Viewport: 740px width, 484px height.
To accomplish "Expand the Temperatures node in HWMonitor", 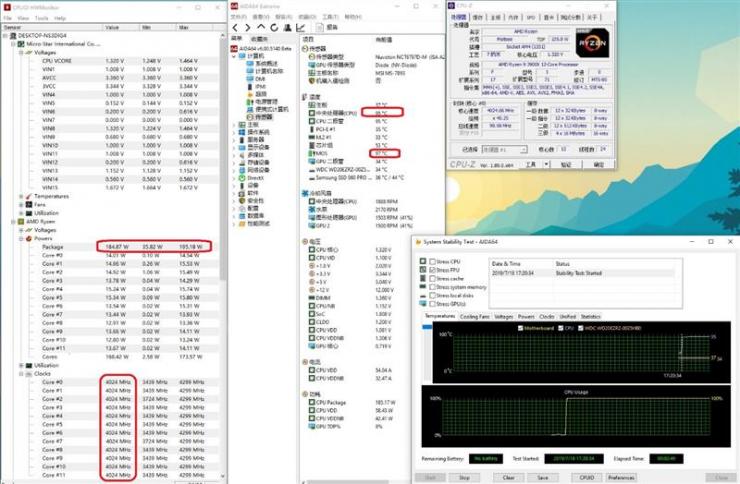I will pyautogui.click(x=21, y=196).
